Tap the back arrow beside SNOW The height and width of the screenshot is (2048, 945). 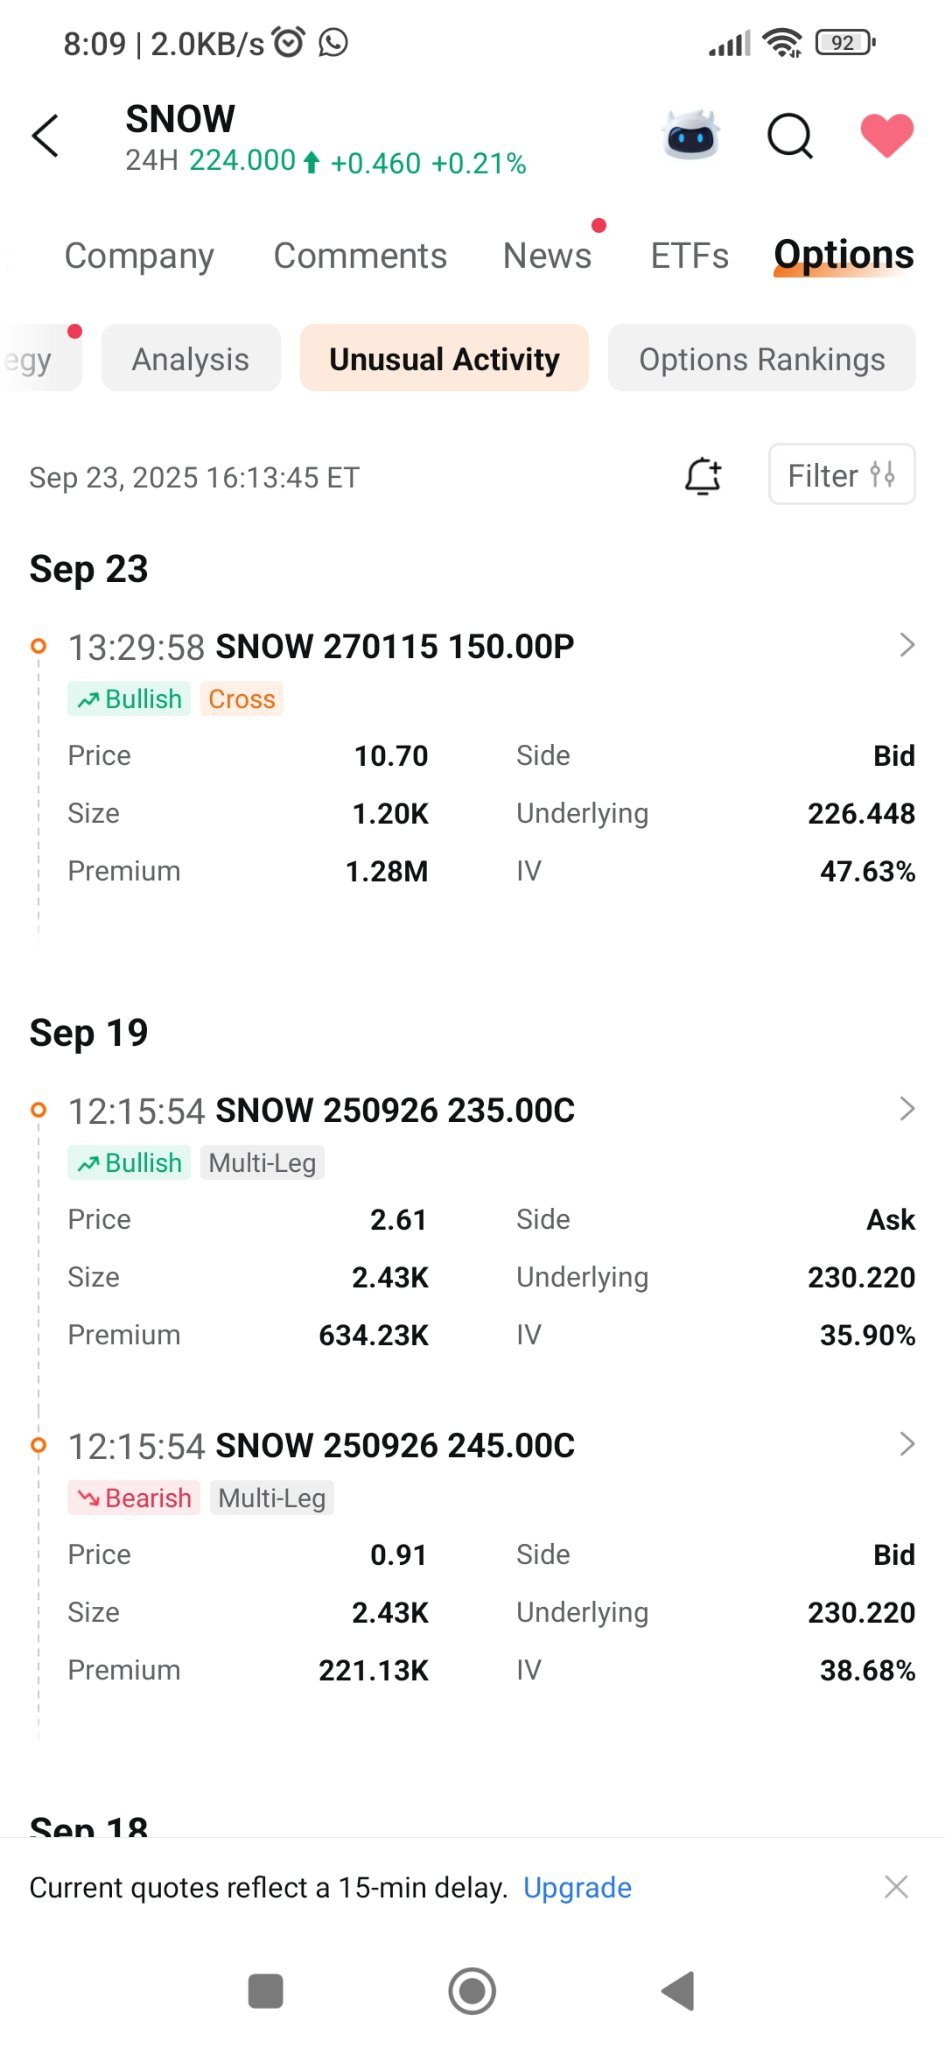pos(46,136)
